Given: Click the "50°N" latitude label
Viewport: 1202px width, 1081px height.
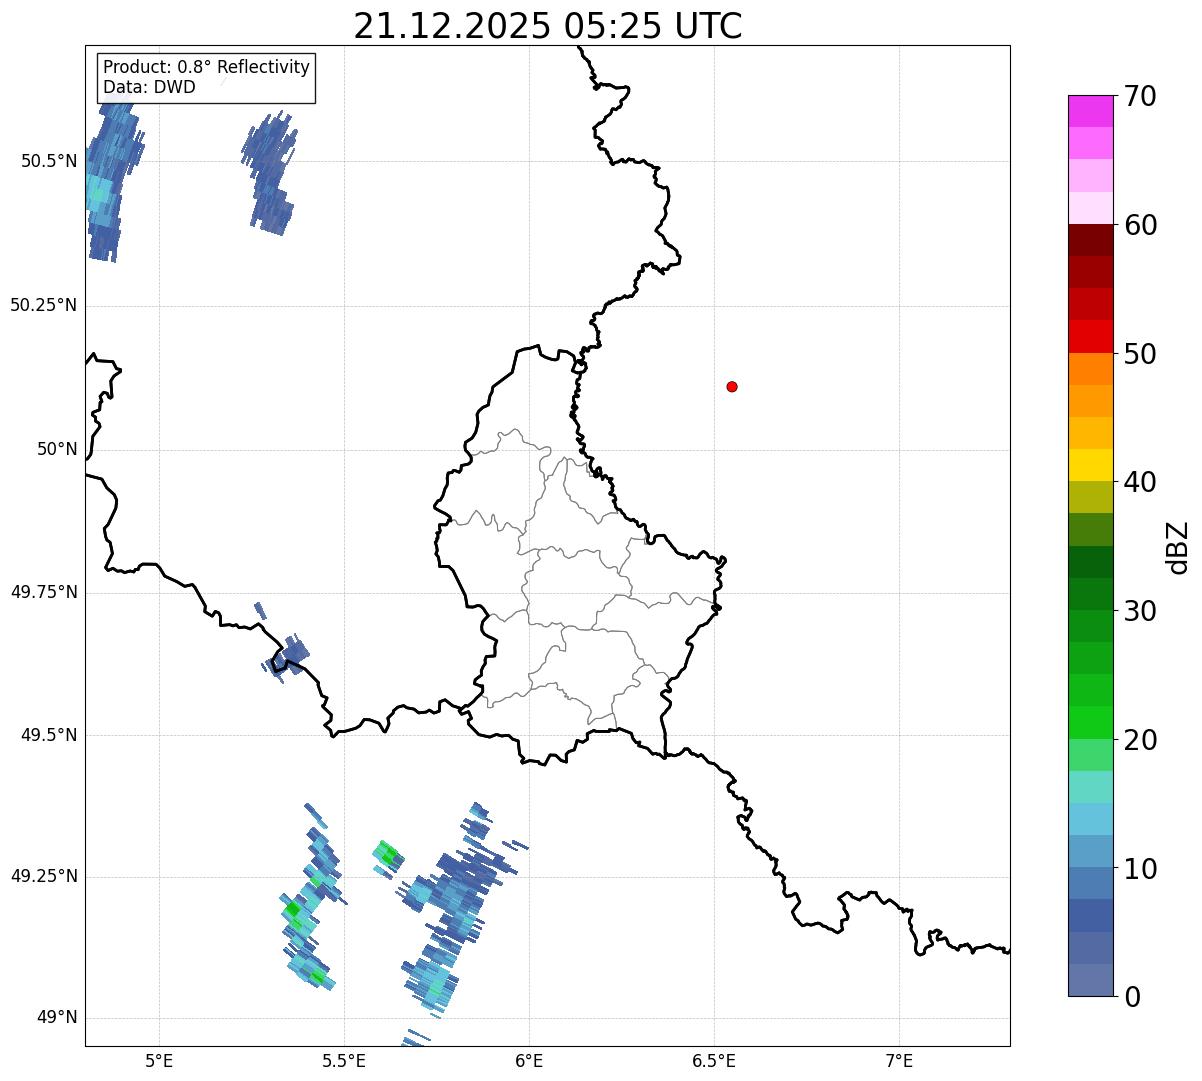Looking at the screenshot, I should (57, 449).
